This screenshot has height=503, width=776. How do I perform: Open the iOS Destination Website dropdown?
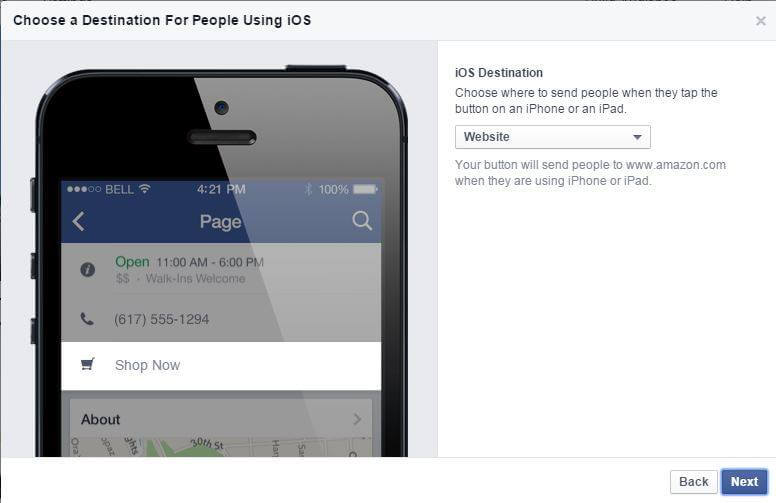[x=552, y=137]
